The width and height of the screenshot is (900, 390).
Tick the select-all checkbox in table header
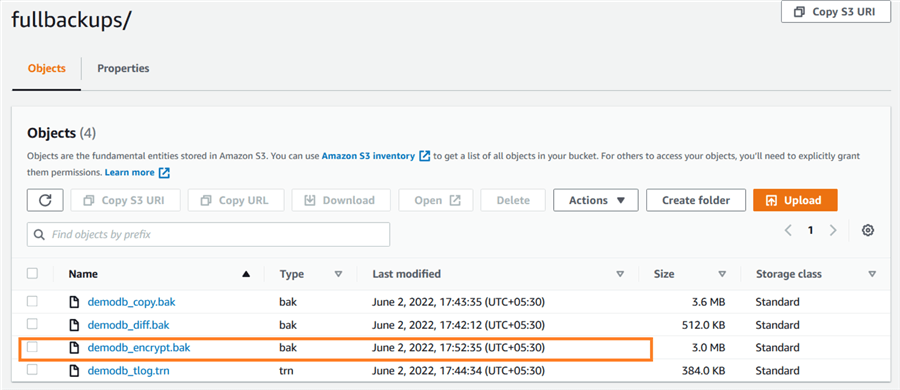point(33,273)
